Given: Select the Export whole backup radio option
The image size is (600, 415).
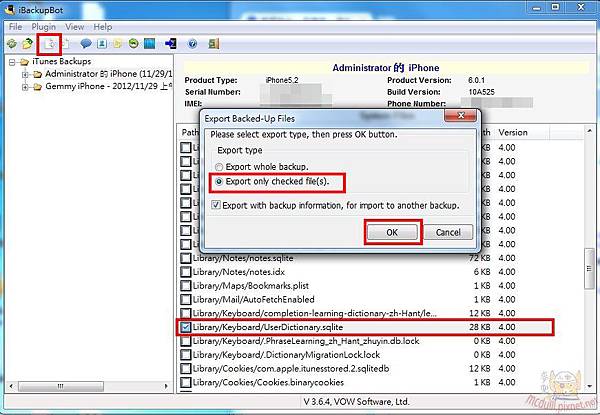Looking at the screenshot, I should [219, 167].
